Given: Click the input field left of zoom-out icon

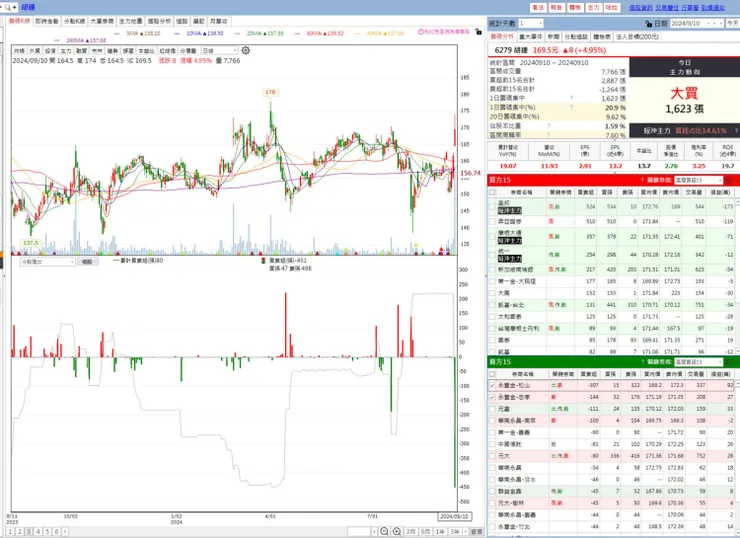Looking at the screenshot, I should [x=360, y=531].
